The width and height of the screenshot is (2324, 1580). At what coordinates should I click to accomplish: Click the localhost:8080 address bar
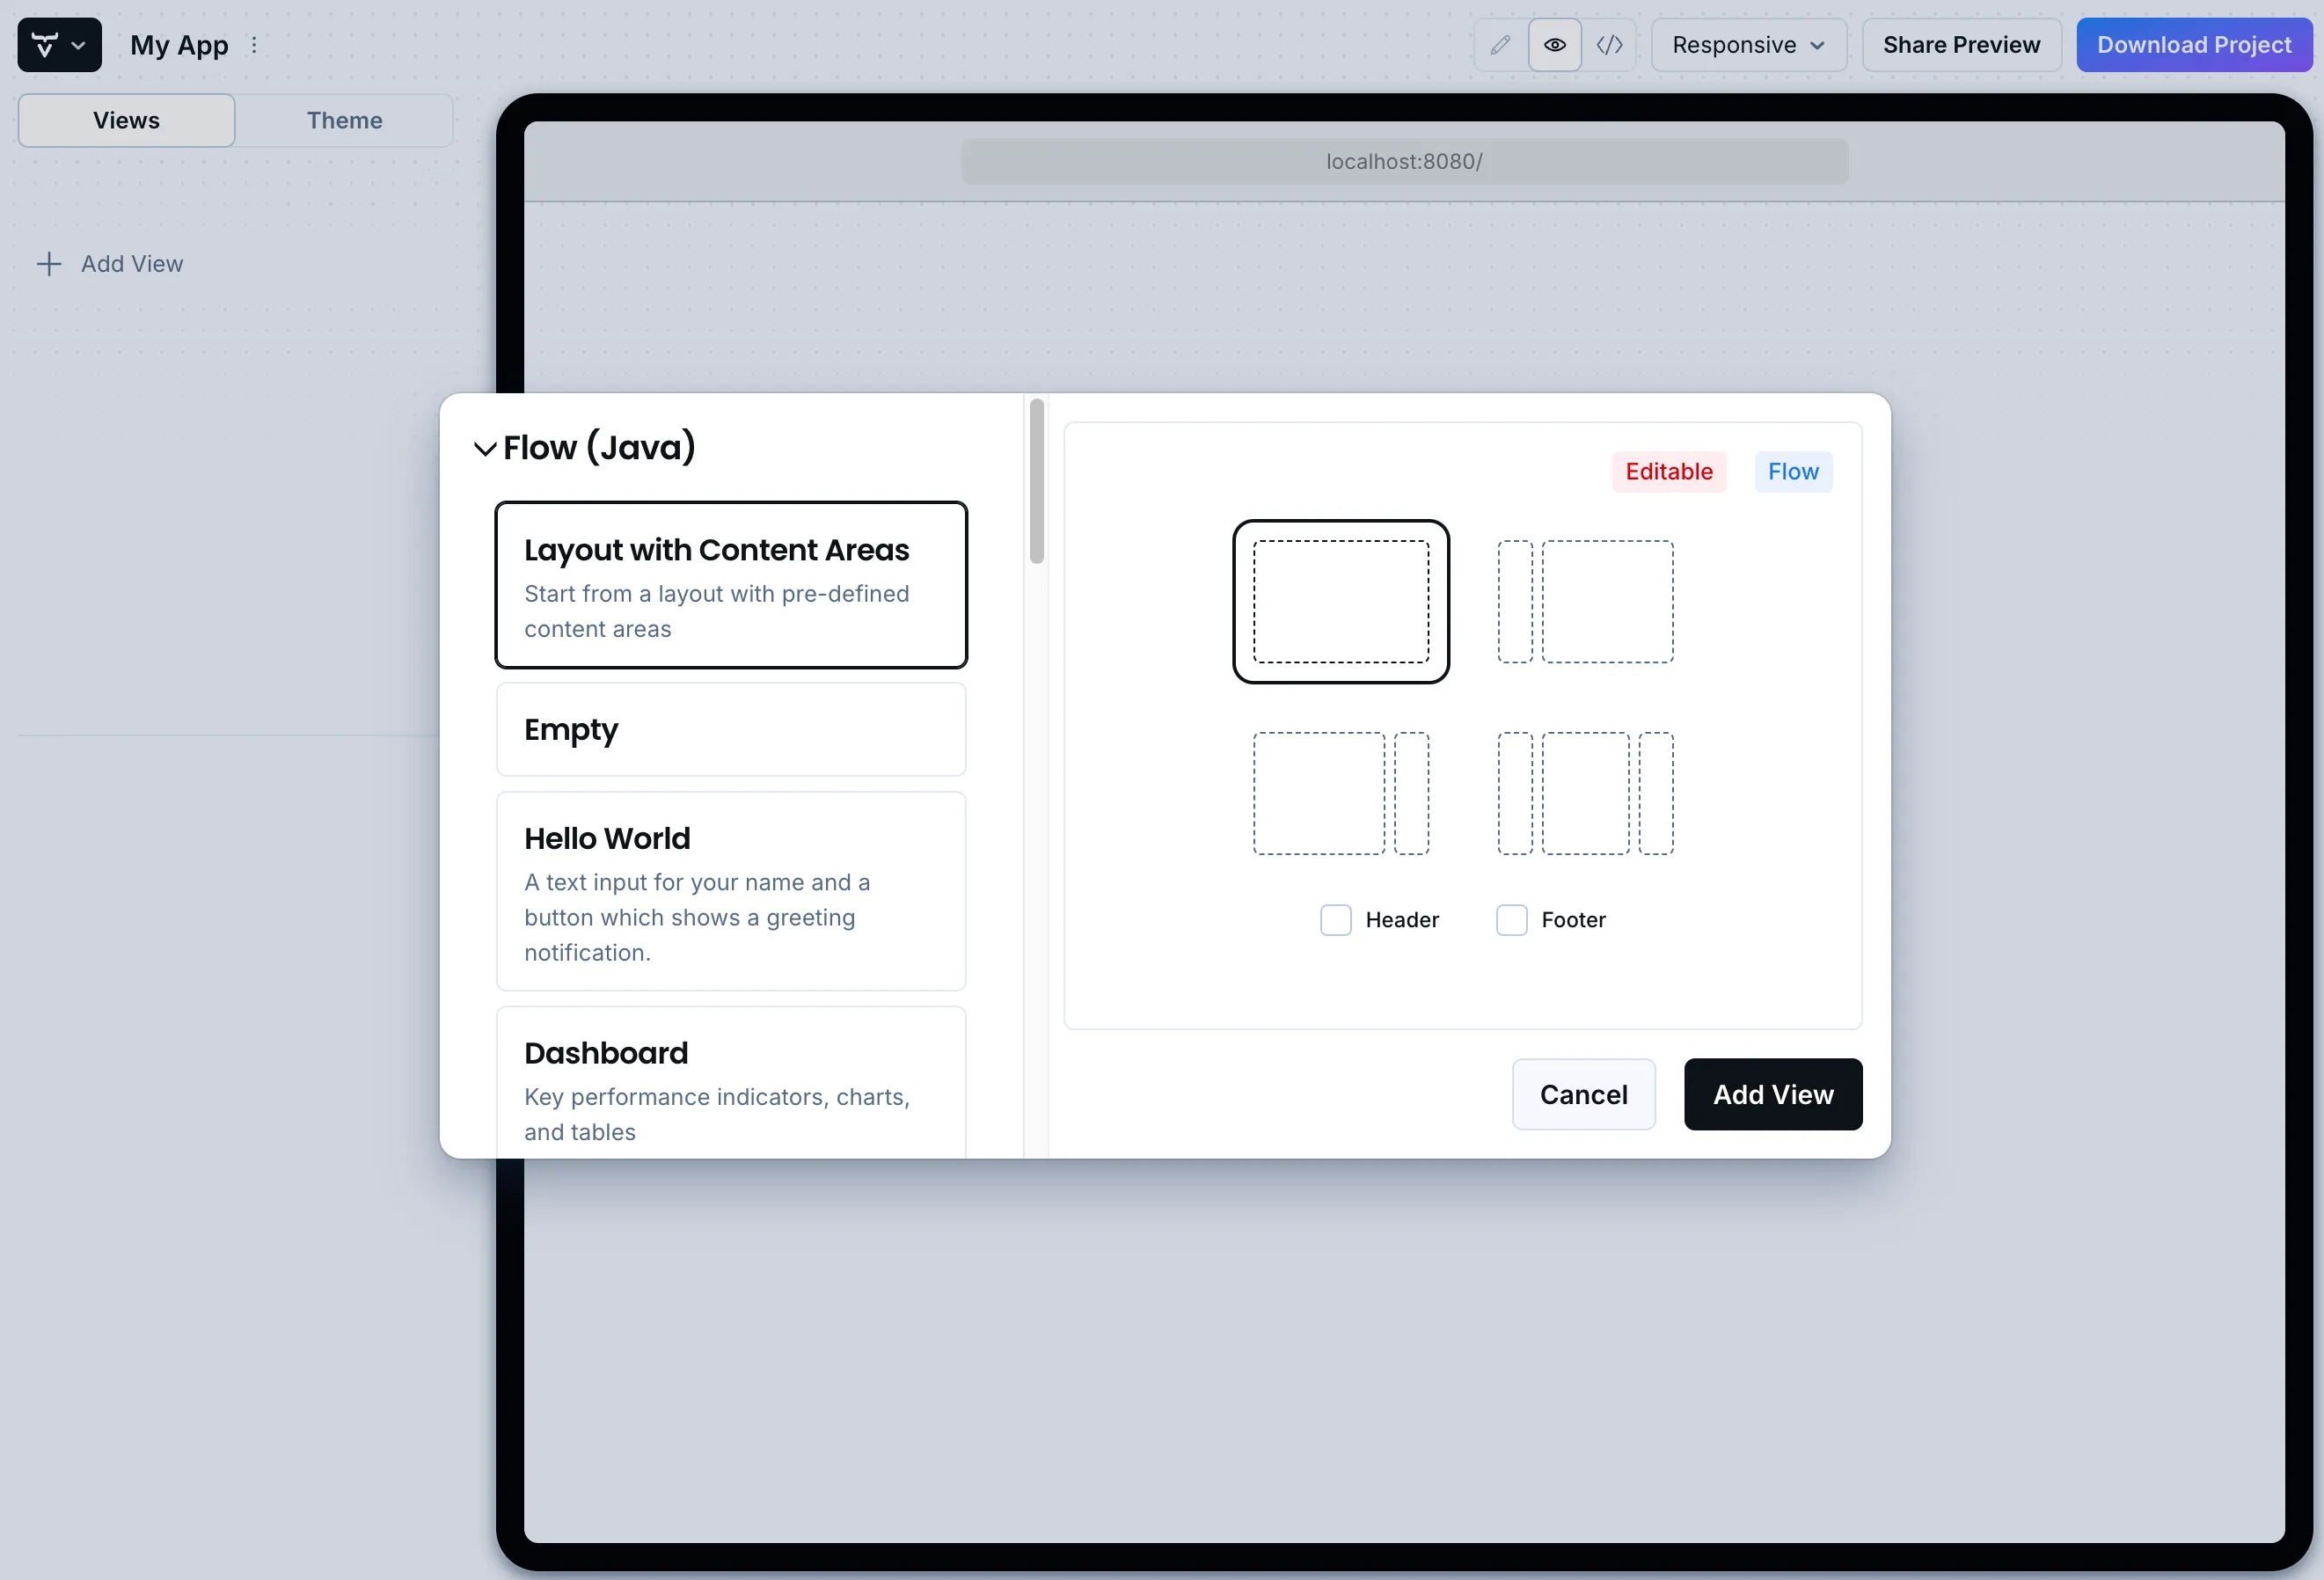pyautogui.click(x=1403, y=161)
